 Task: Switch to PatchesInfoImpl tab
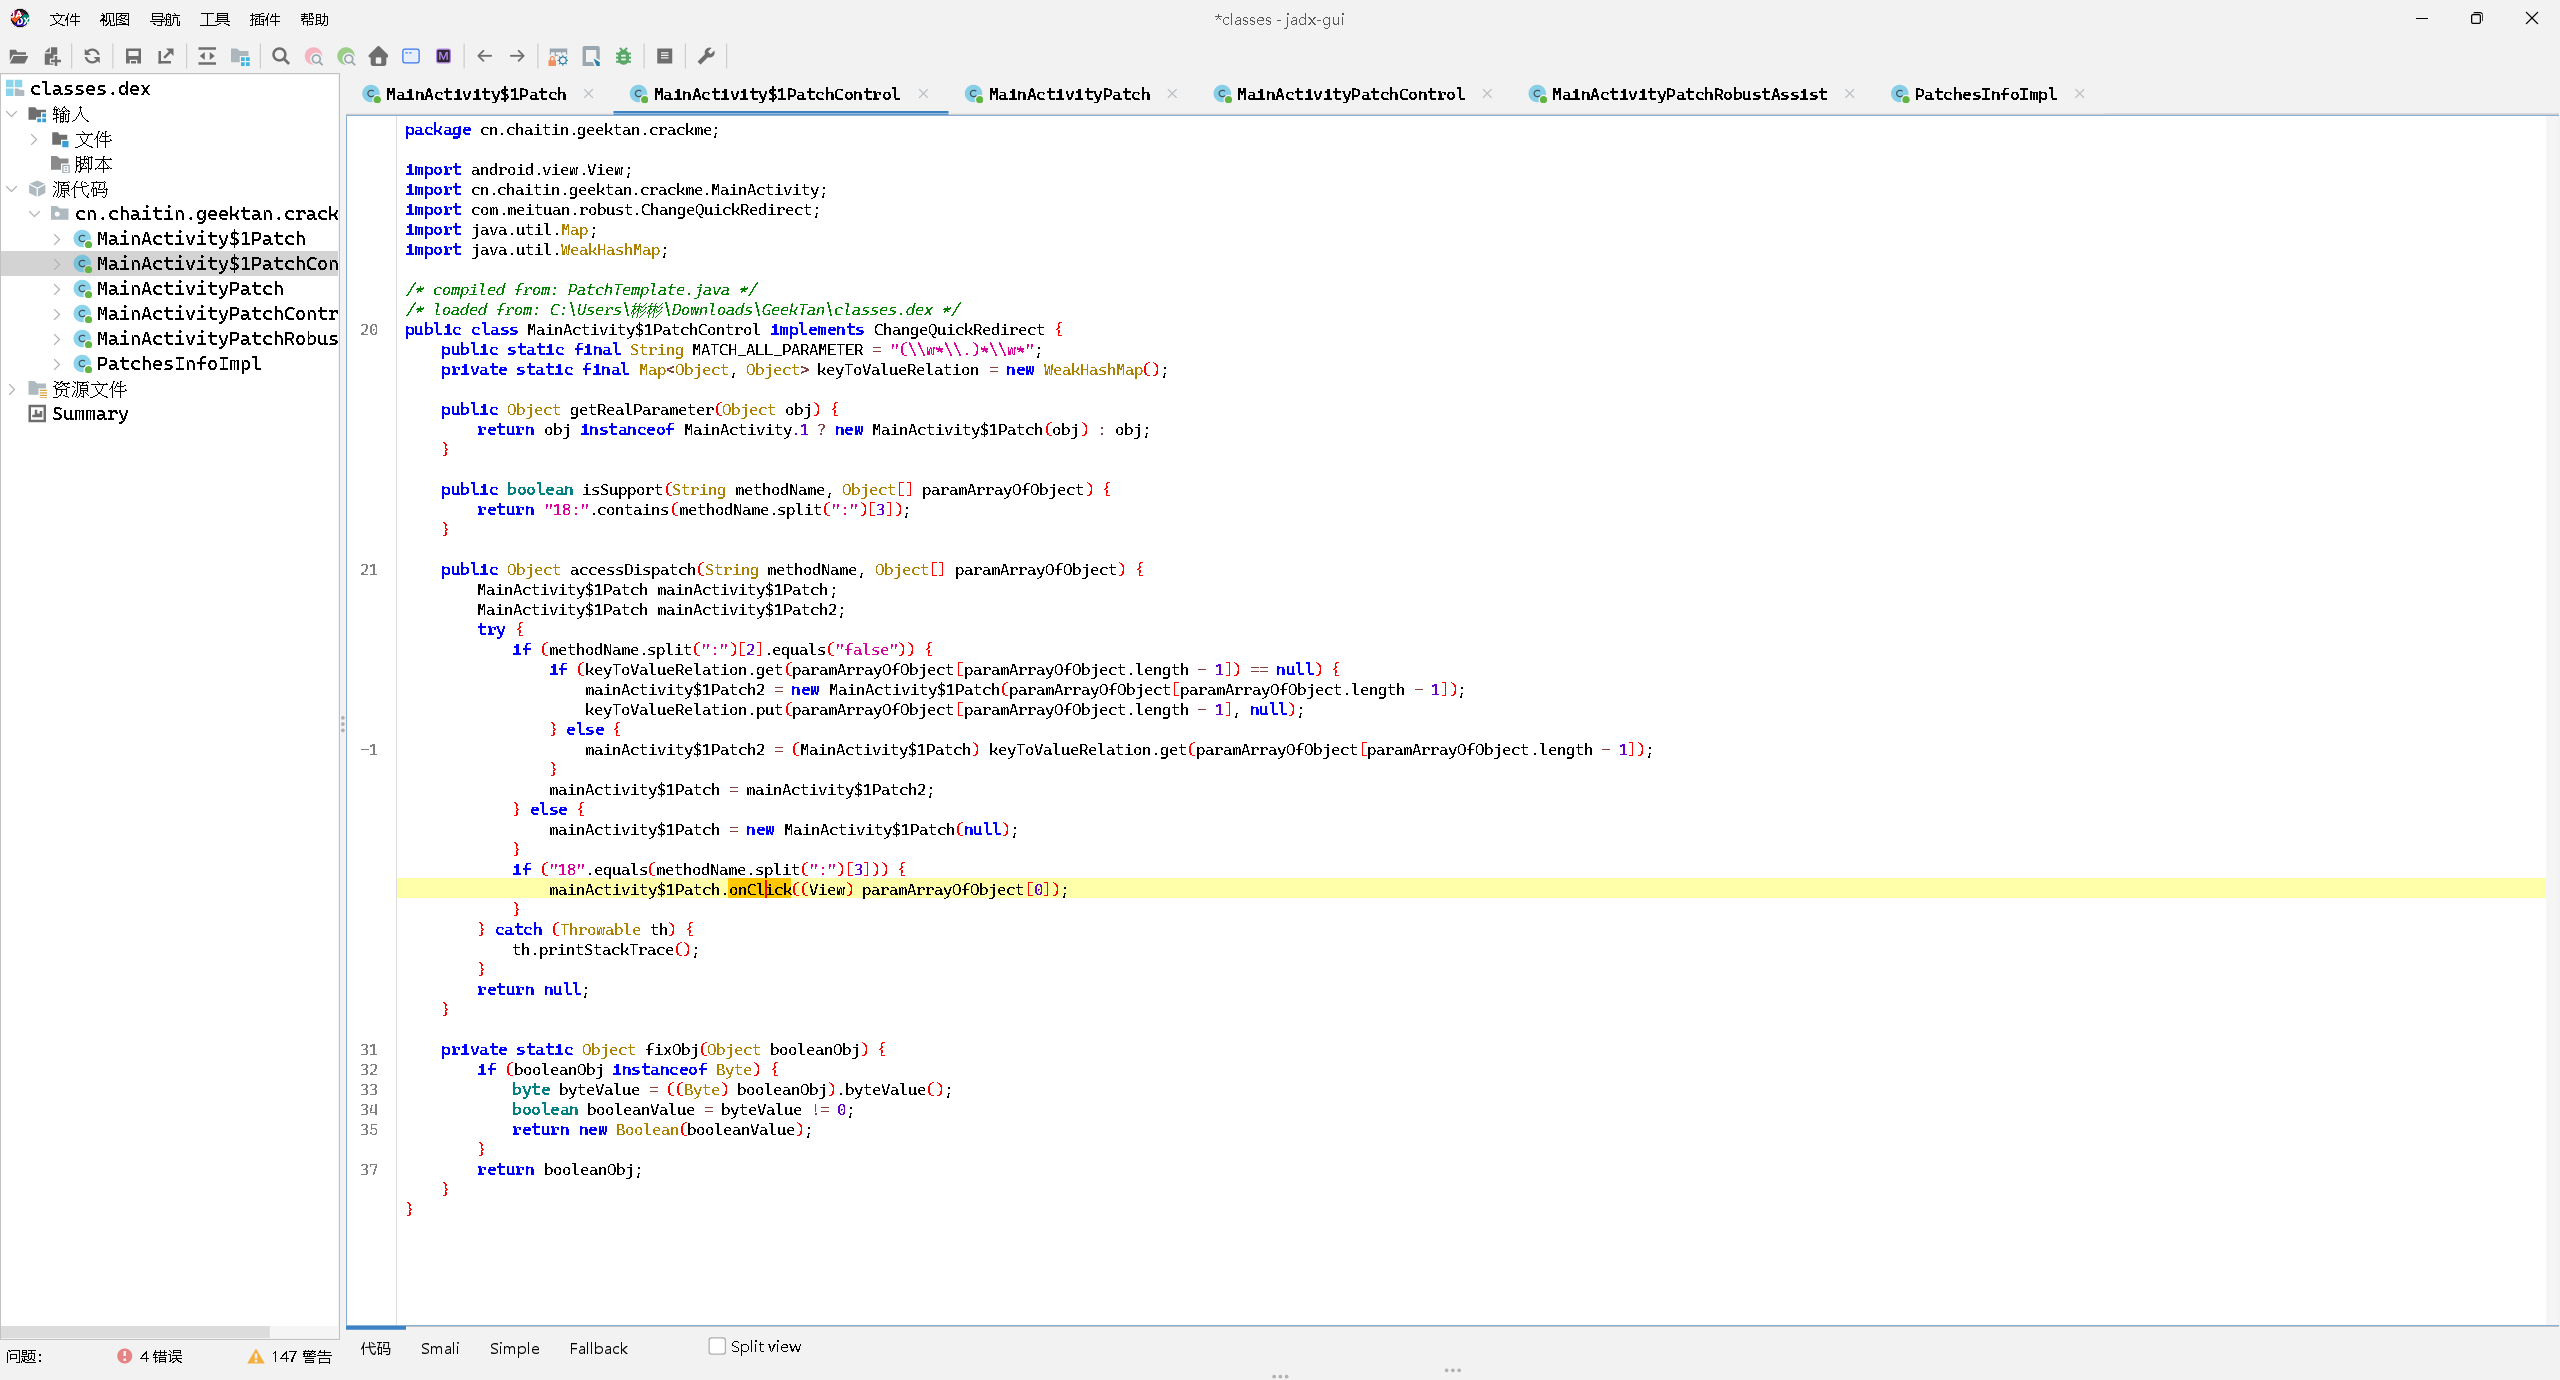[x=1984, y=94]
